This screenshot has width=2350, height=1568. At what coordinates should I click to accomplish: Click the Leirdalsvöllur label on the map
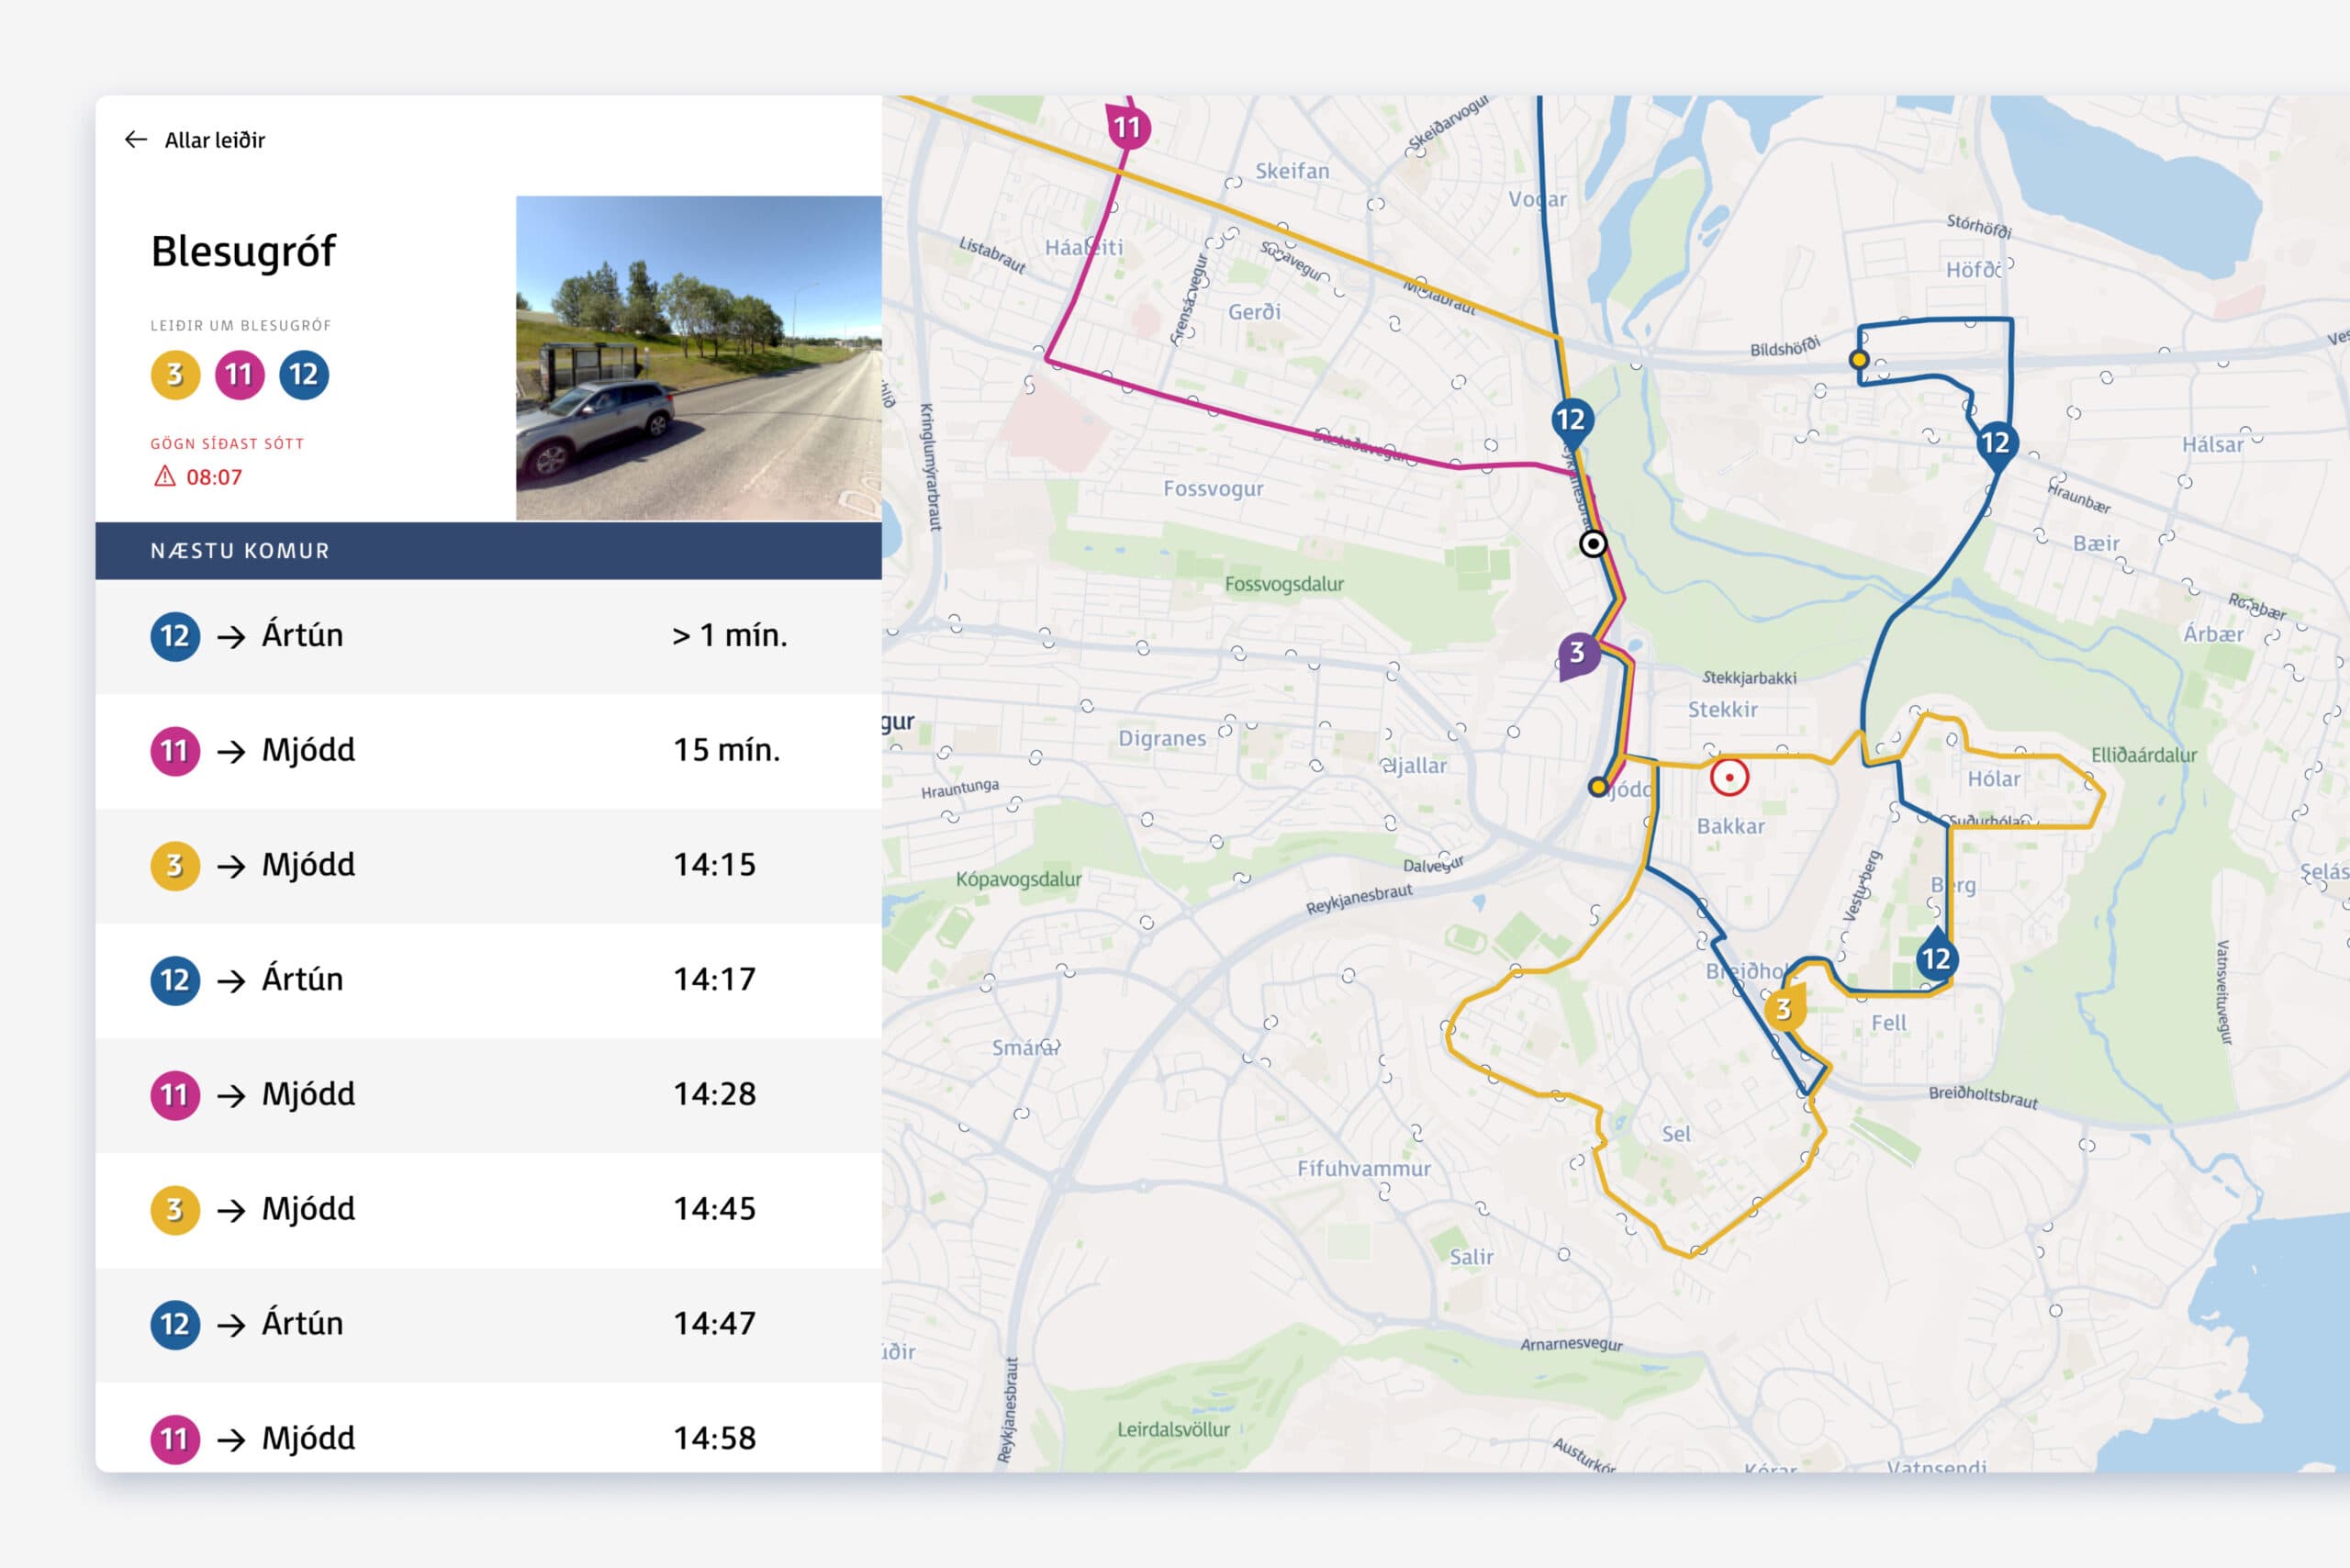[1174, 1430]
